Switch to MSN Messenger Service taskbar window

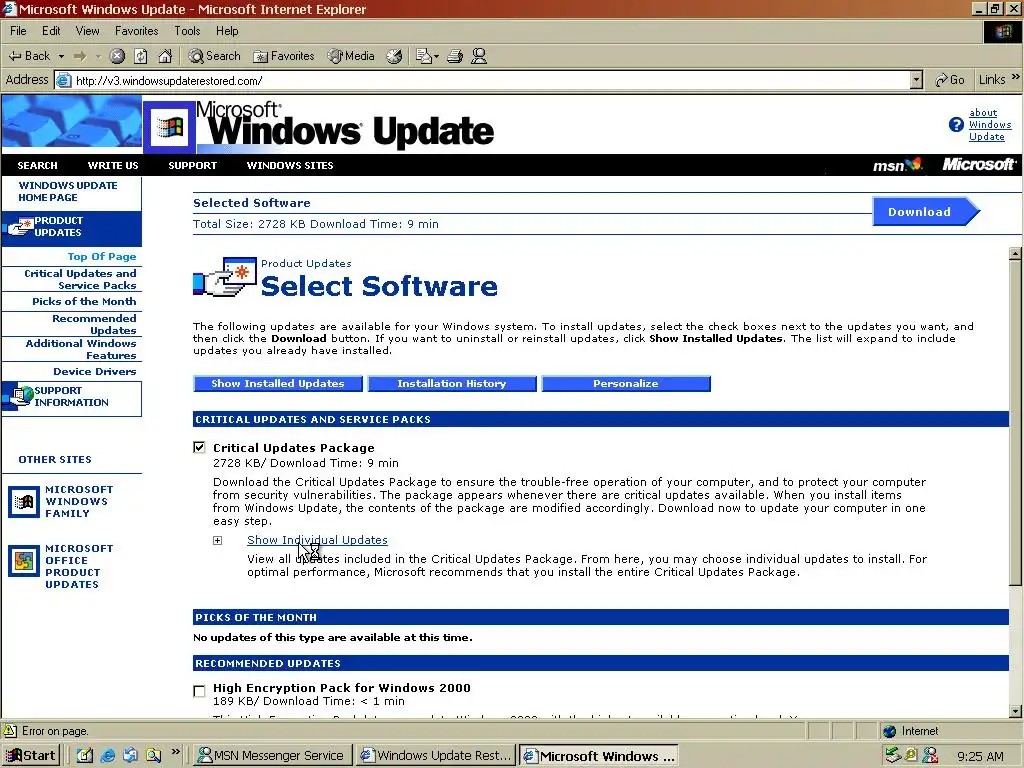click(x=273, y=756)
